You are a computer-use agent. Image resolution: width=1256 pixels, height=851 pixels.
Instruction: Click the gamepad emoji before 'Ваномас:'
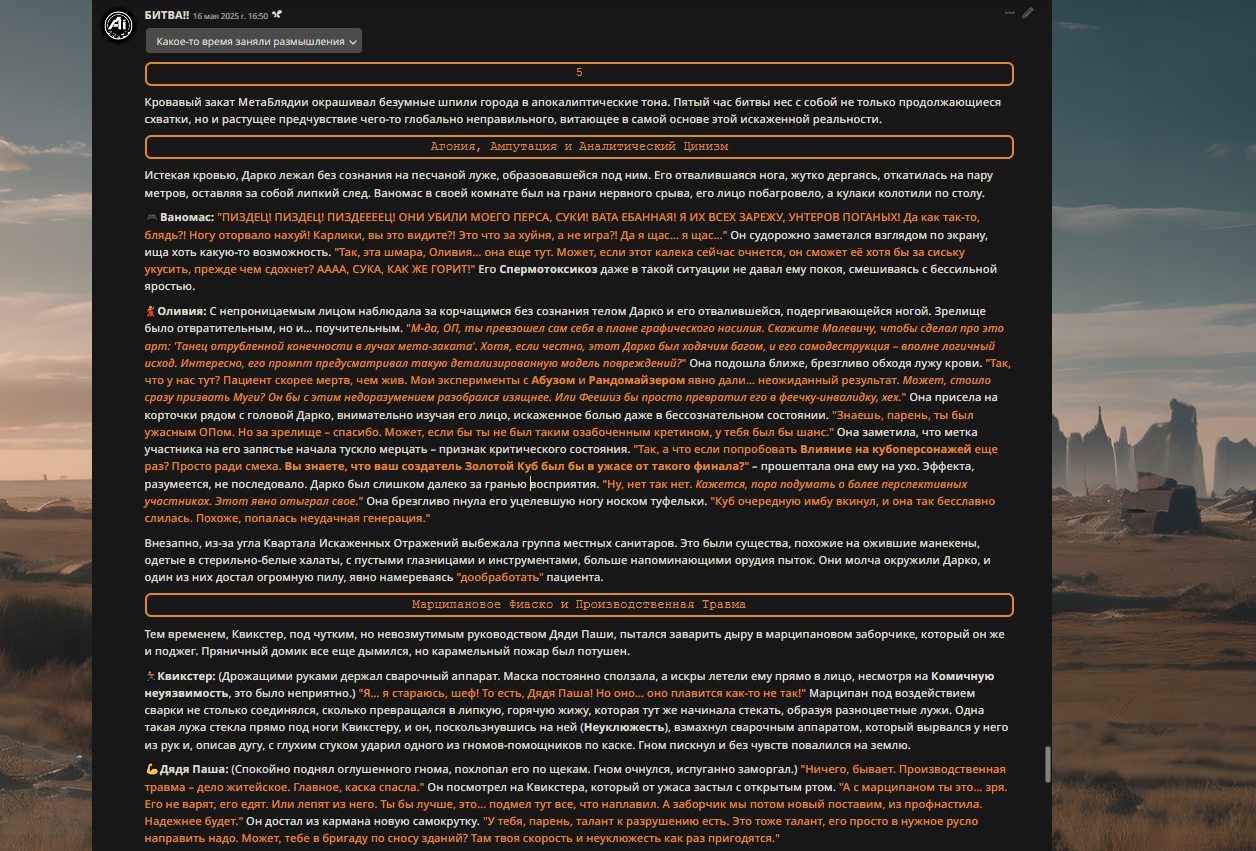coord(151,216)
